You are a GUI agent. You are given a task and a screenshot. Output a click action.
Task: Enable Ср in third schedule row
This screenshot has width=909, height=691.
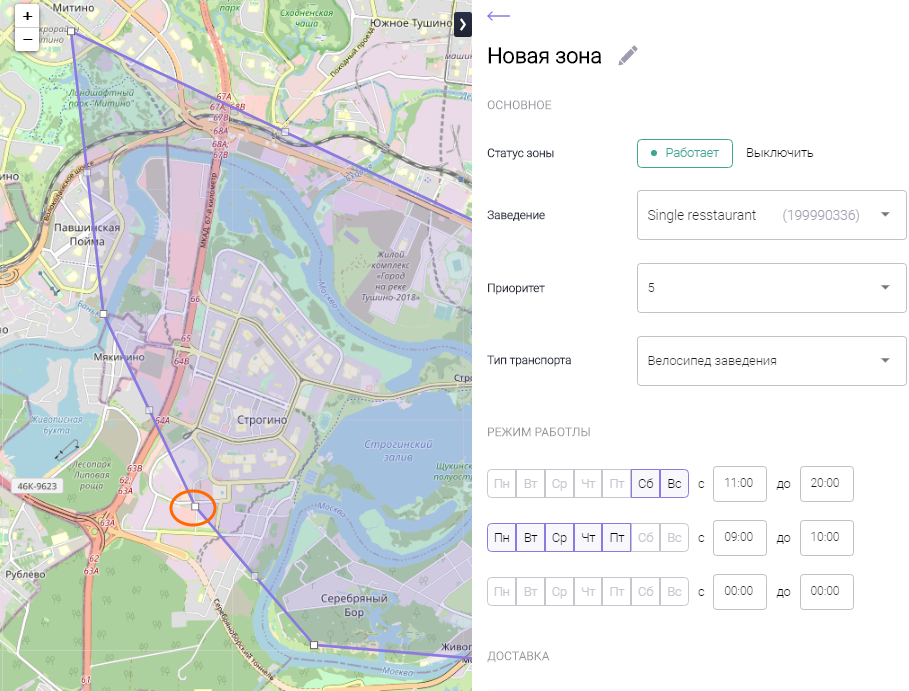tap(559, 592)
